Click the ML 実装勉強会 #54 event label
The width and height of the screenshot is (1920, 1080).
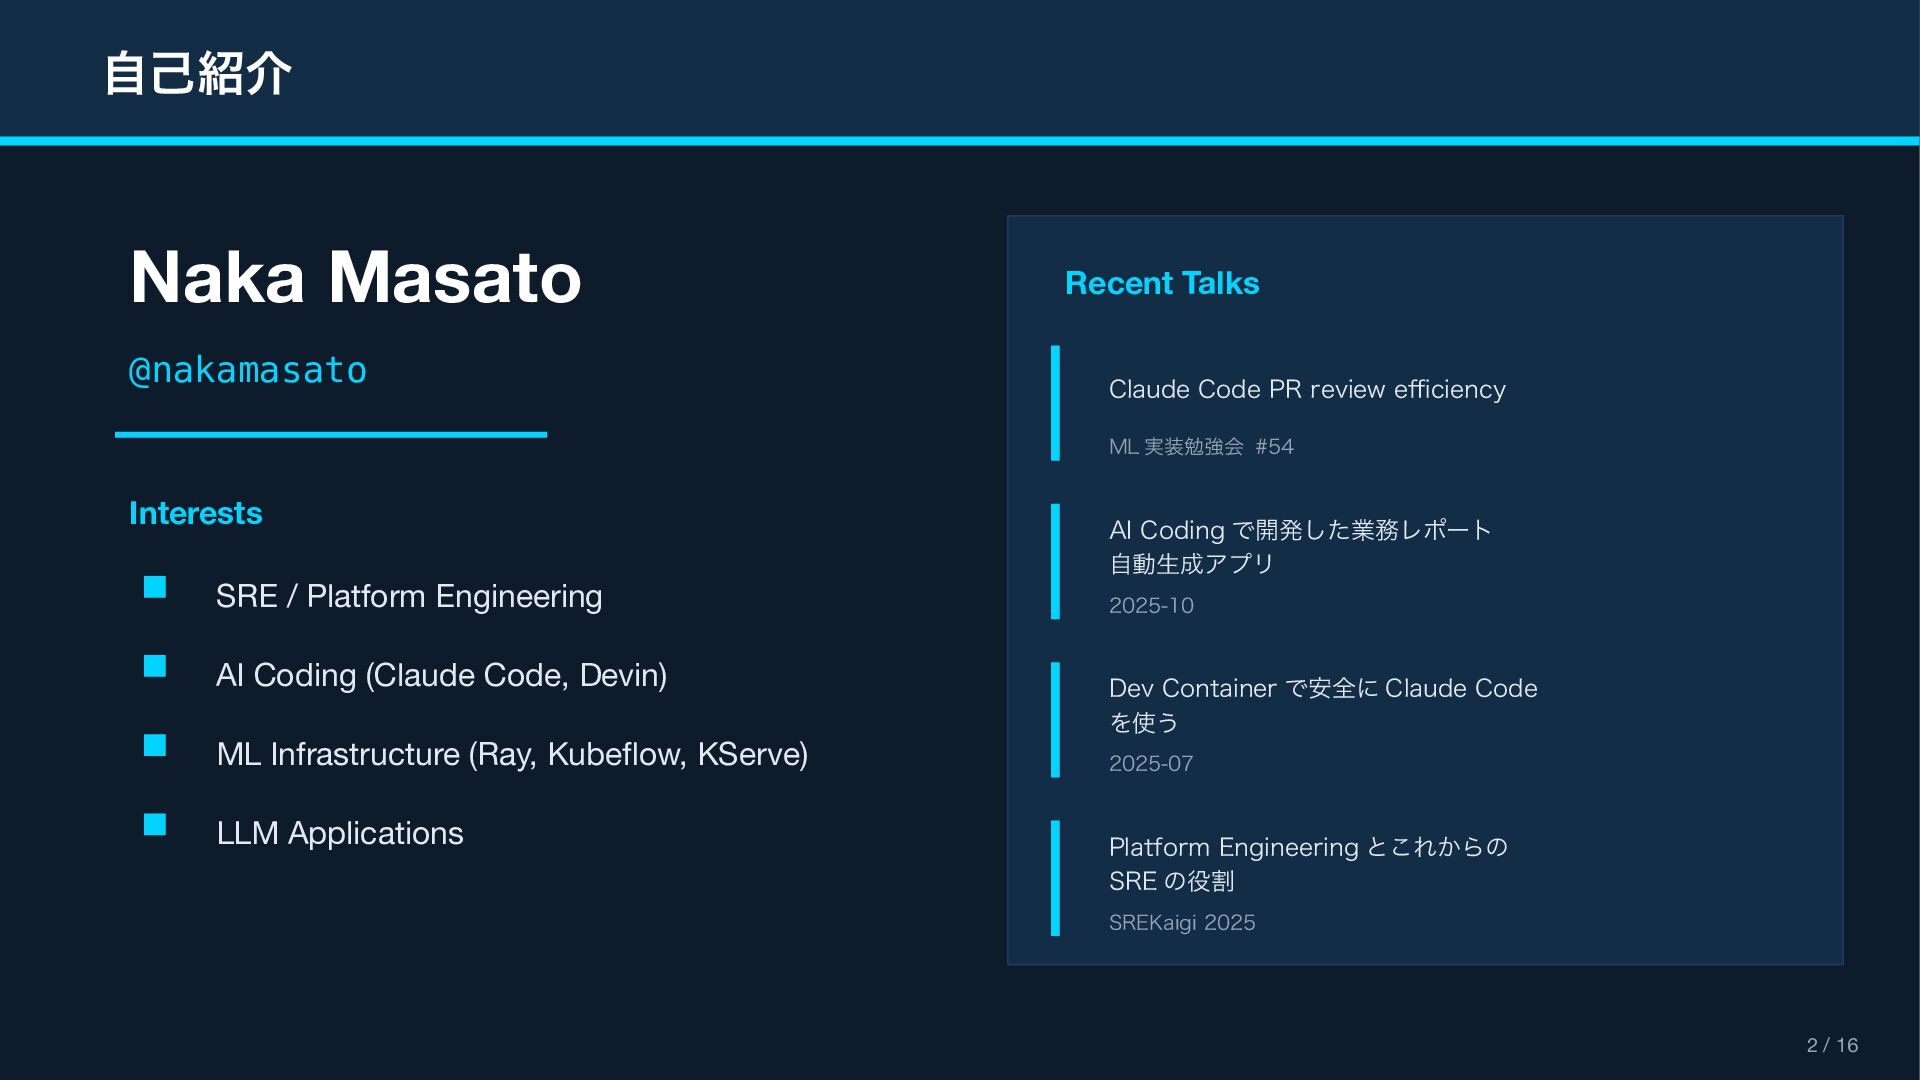[1200, 447]
